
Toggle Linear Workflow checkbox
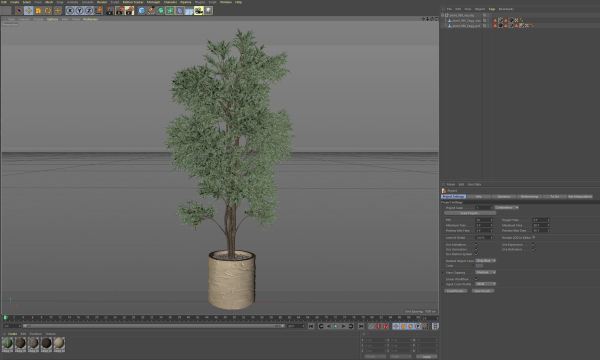coord(476,279)
